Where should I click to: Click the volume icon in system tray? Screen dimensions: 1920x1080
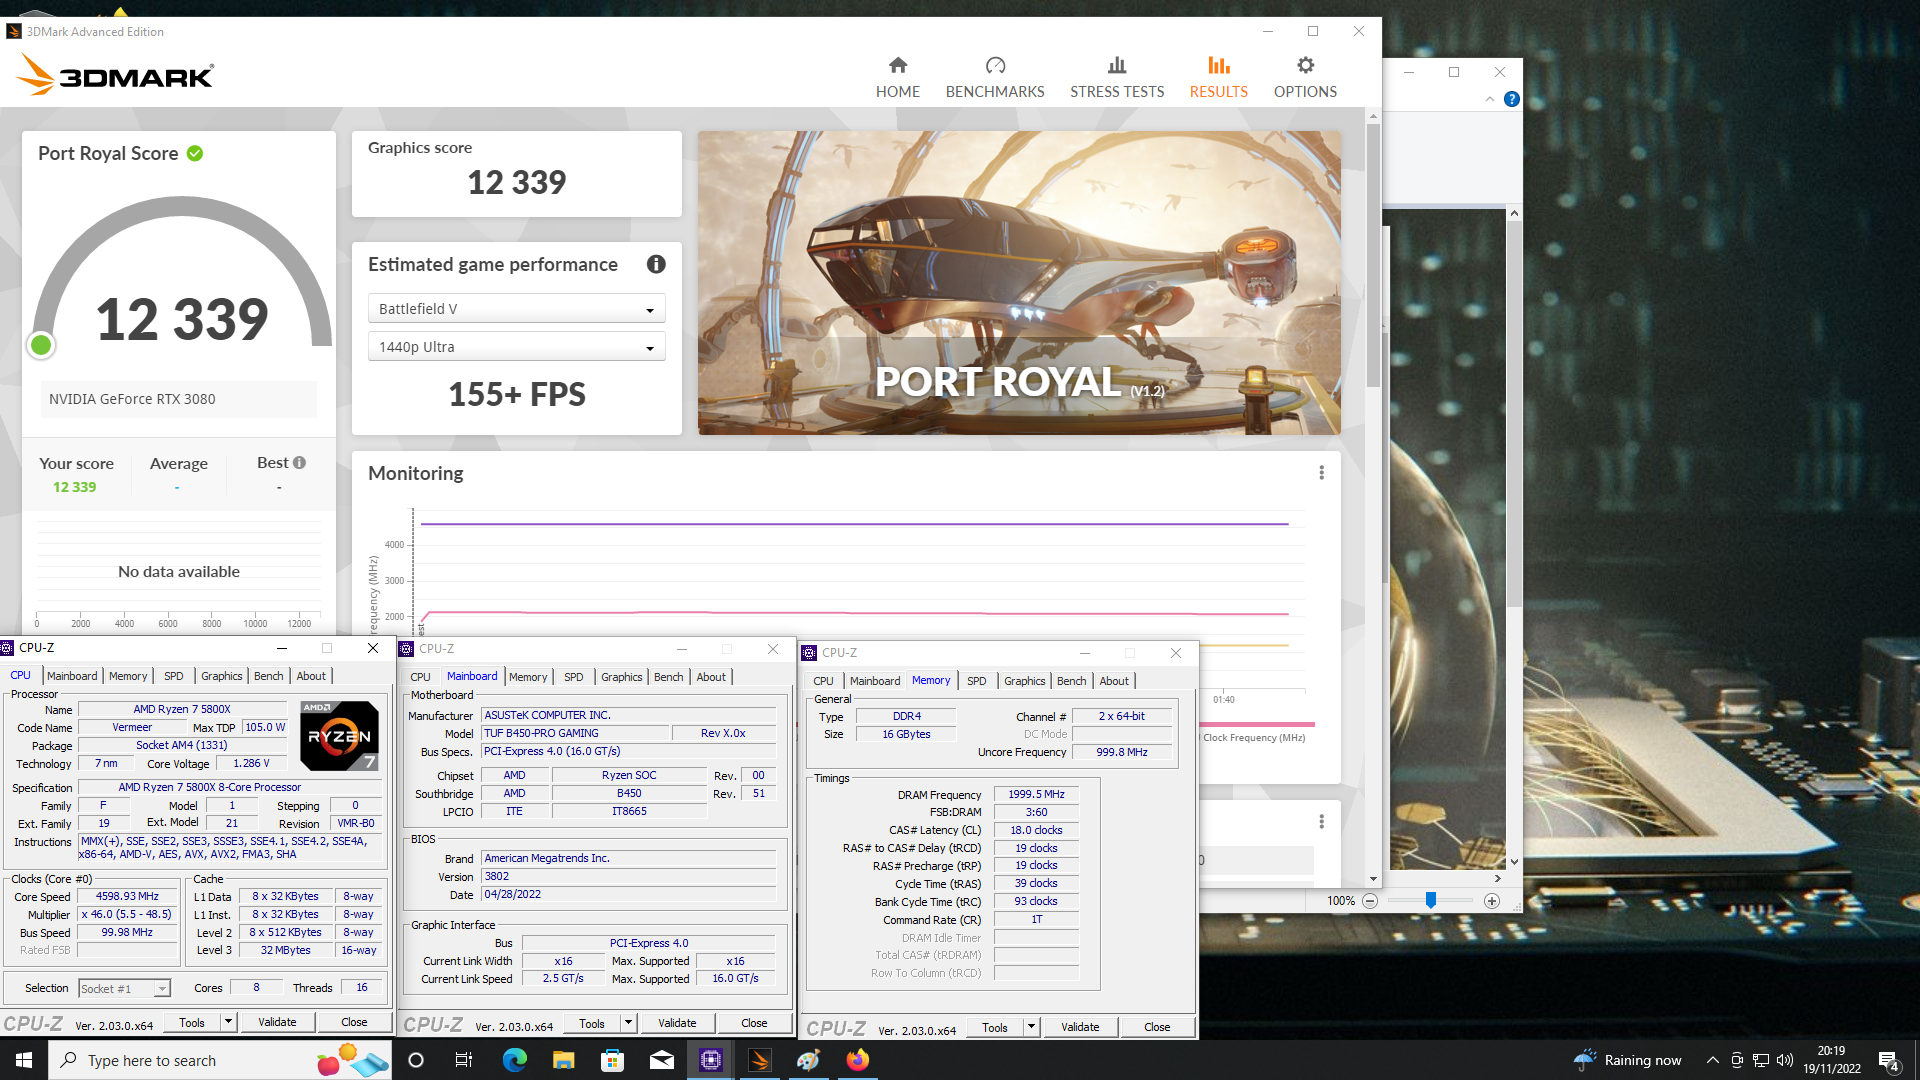[x=1785, y=1060]
